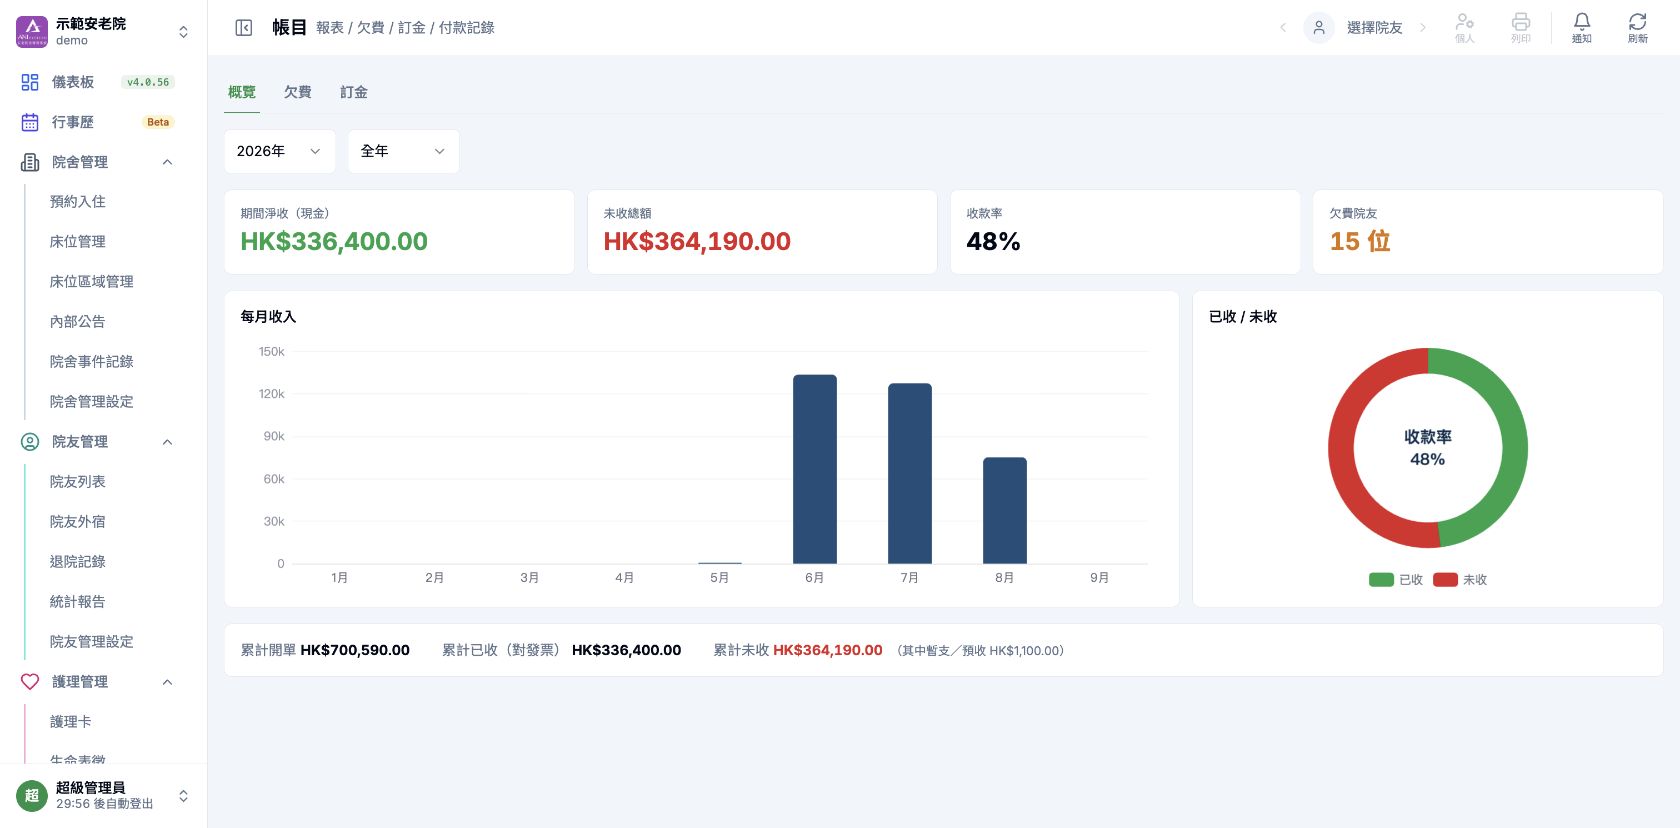Open the 通知 bell icon
The width and height of the screenshot is (1680, 828).
pyautogui.click(x=1582, y=21)
